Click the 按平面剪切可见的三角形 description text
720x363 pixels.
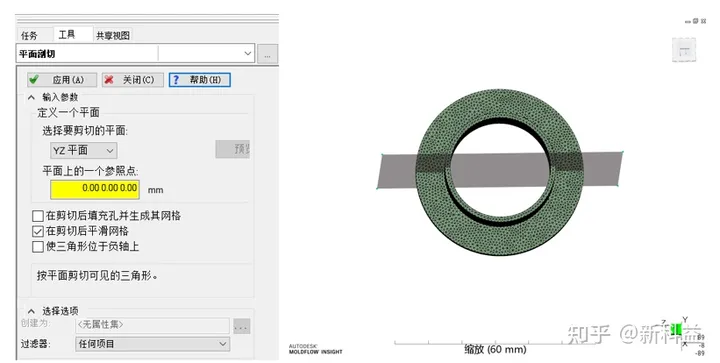(x=97, y=276)
